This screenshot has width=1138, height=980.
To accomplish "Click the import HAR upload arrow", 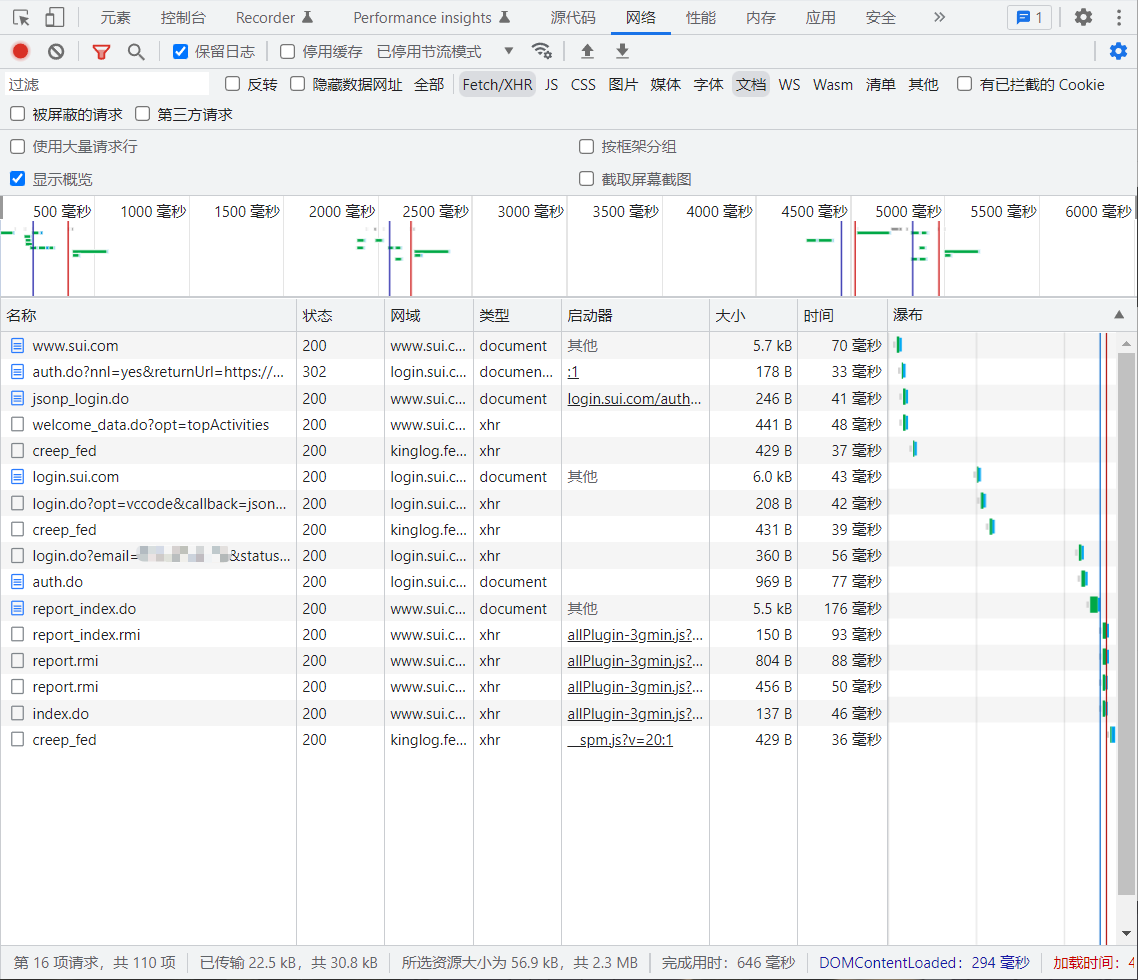I will (587, 51).
